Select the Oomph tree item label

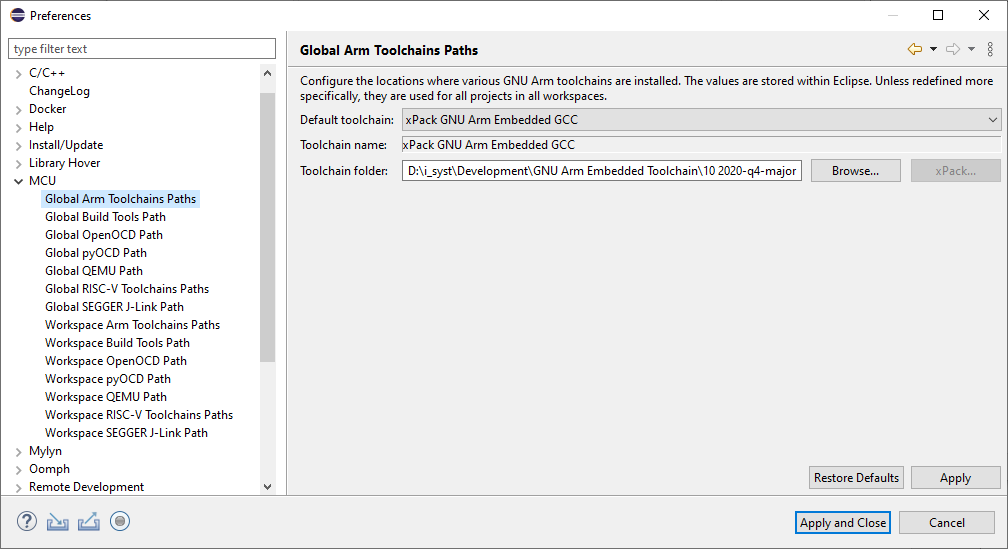(x=49, y=469)
